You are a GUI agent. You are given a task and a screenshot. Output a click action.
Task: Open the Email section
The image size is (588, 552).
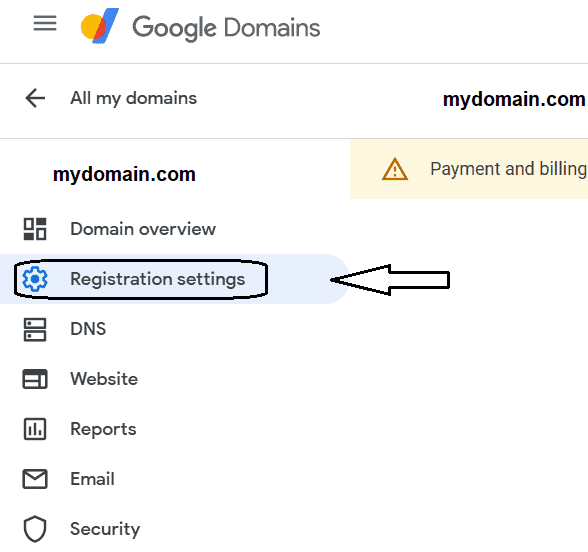coord(92,479)
